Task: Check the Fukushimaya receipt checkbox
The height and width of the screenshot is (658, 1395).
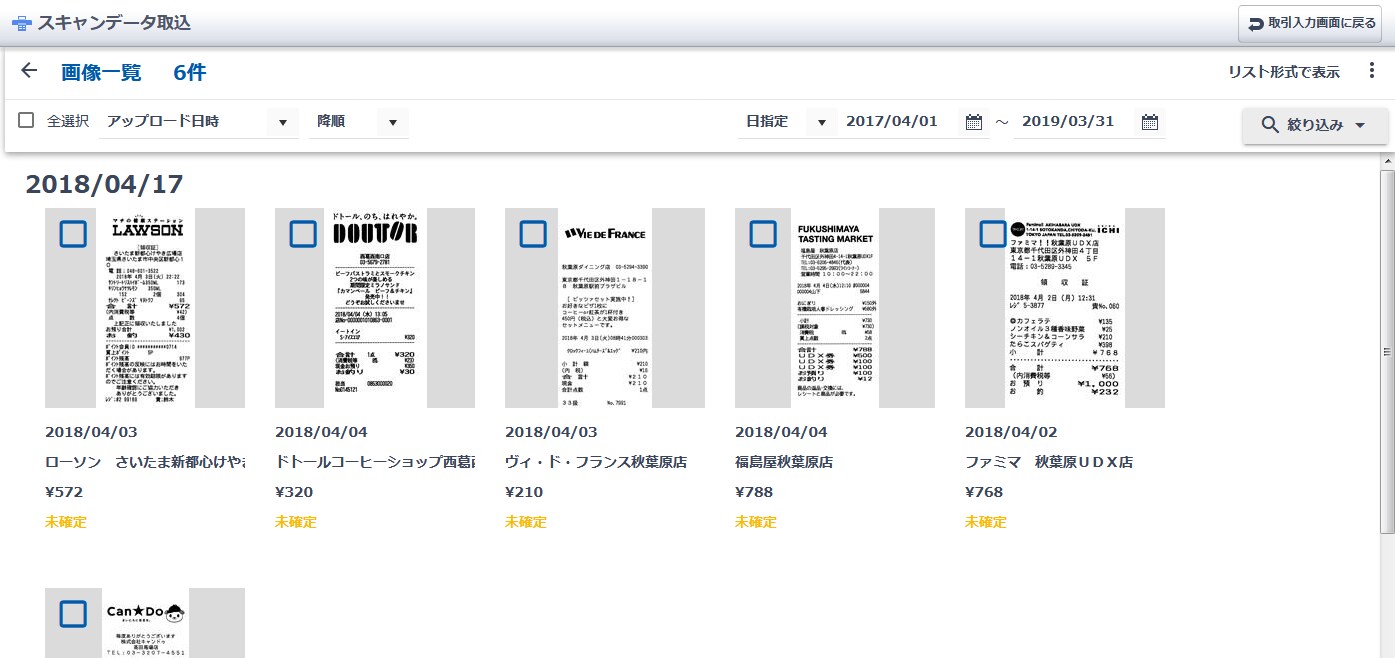Action: [x=763, y=234]
